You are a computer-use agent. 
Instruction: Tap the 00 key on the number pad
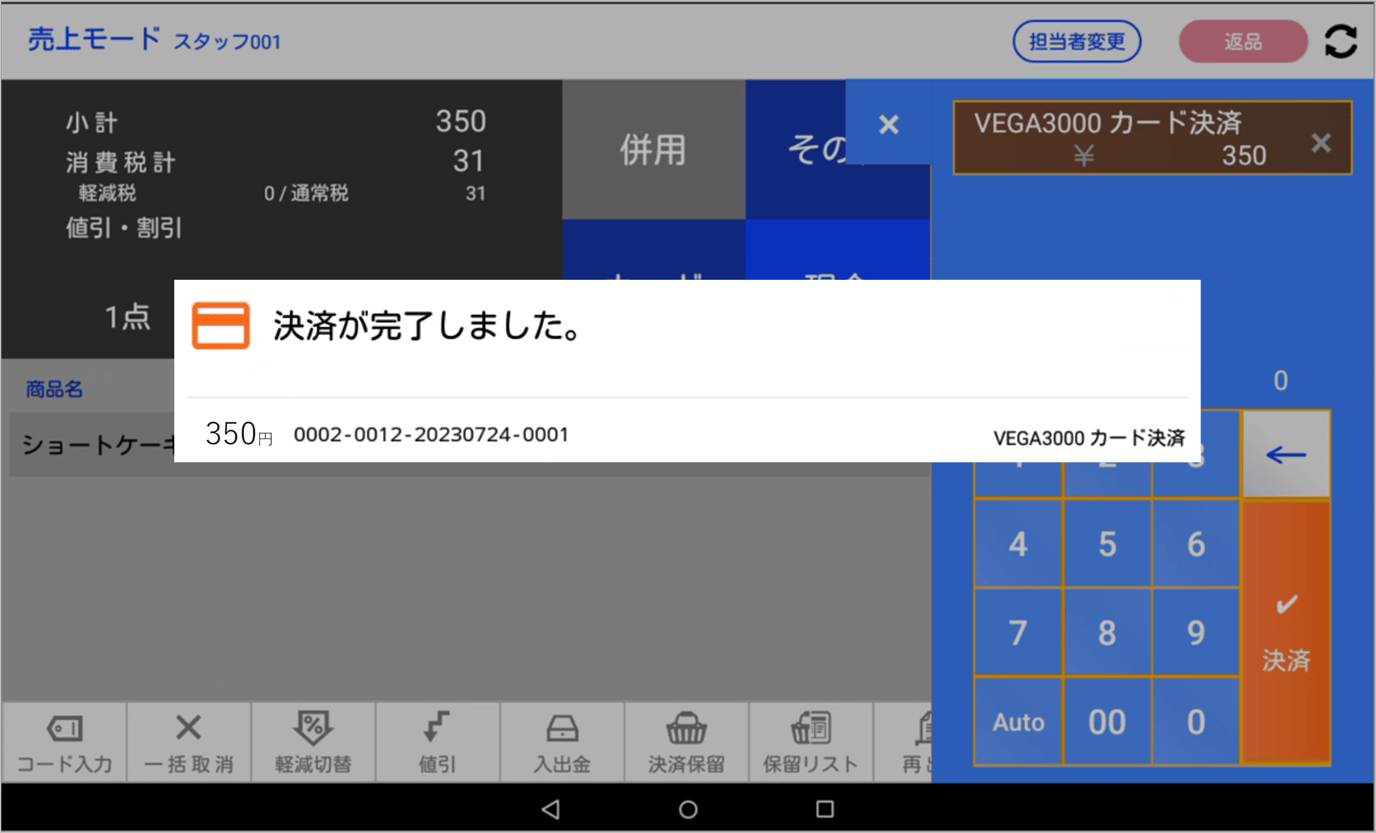[x=1107, y=720]
